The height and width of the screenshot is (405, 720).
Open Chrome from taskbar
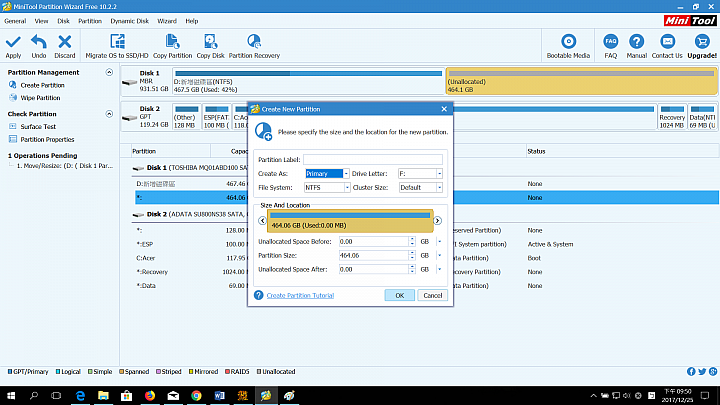(196, 395)
